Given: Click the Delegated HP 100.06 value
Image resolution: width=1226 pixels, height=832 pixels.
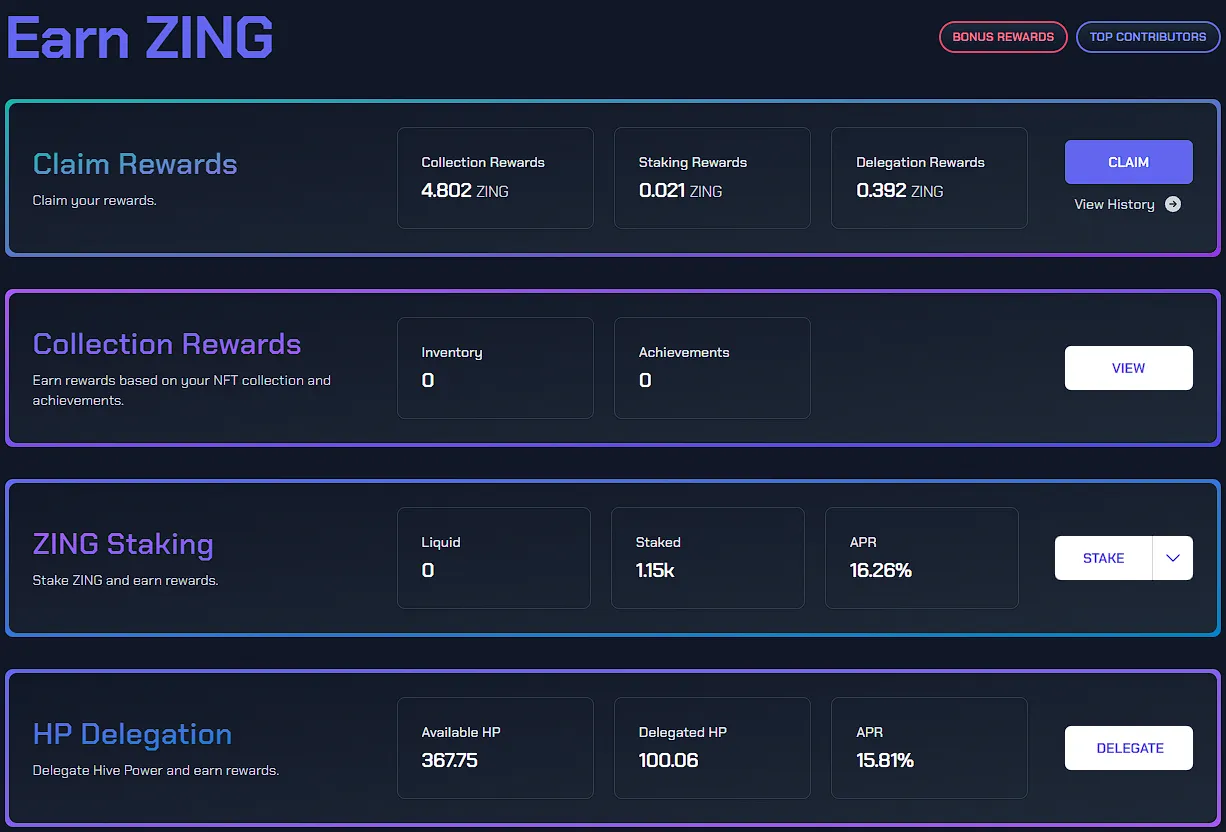Looking at the screenshot, I should [x=669, y=760].
